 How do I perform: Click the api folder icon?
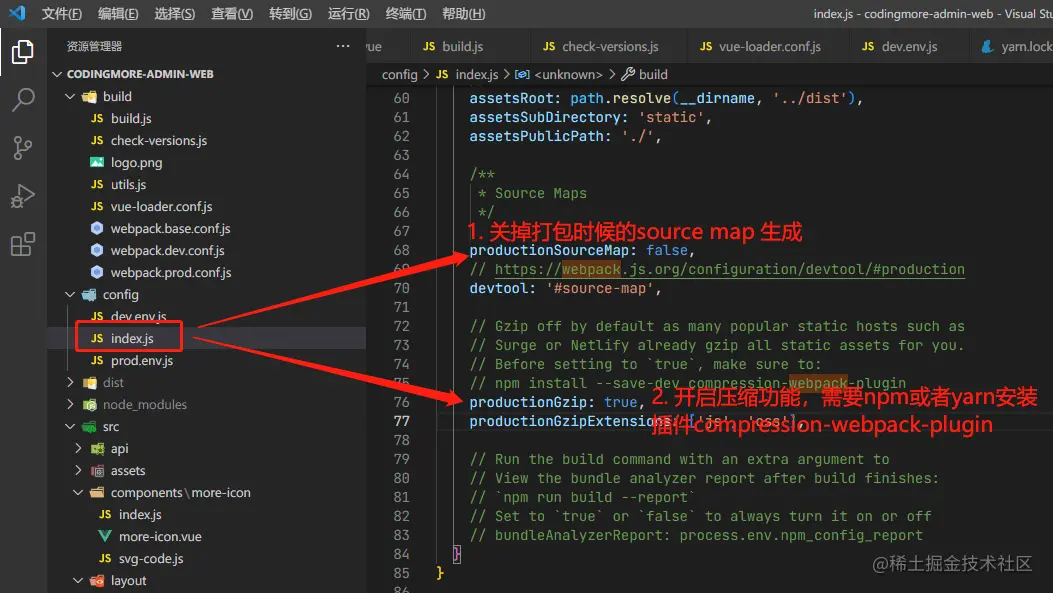(97, 449)
